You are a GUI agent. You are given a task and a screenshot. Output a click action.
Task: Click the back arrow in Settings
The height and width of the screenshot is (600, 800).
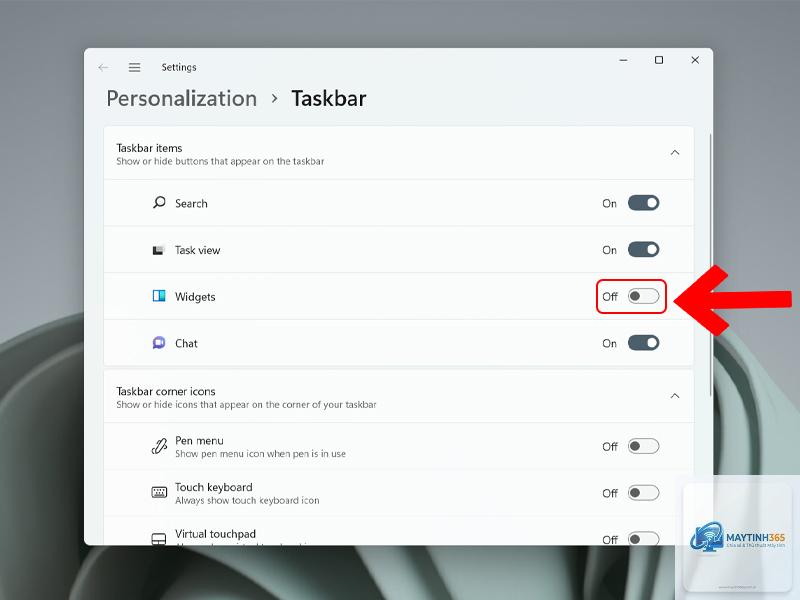click(104, 67)
